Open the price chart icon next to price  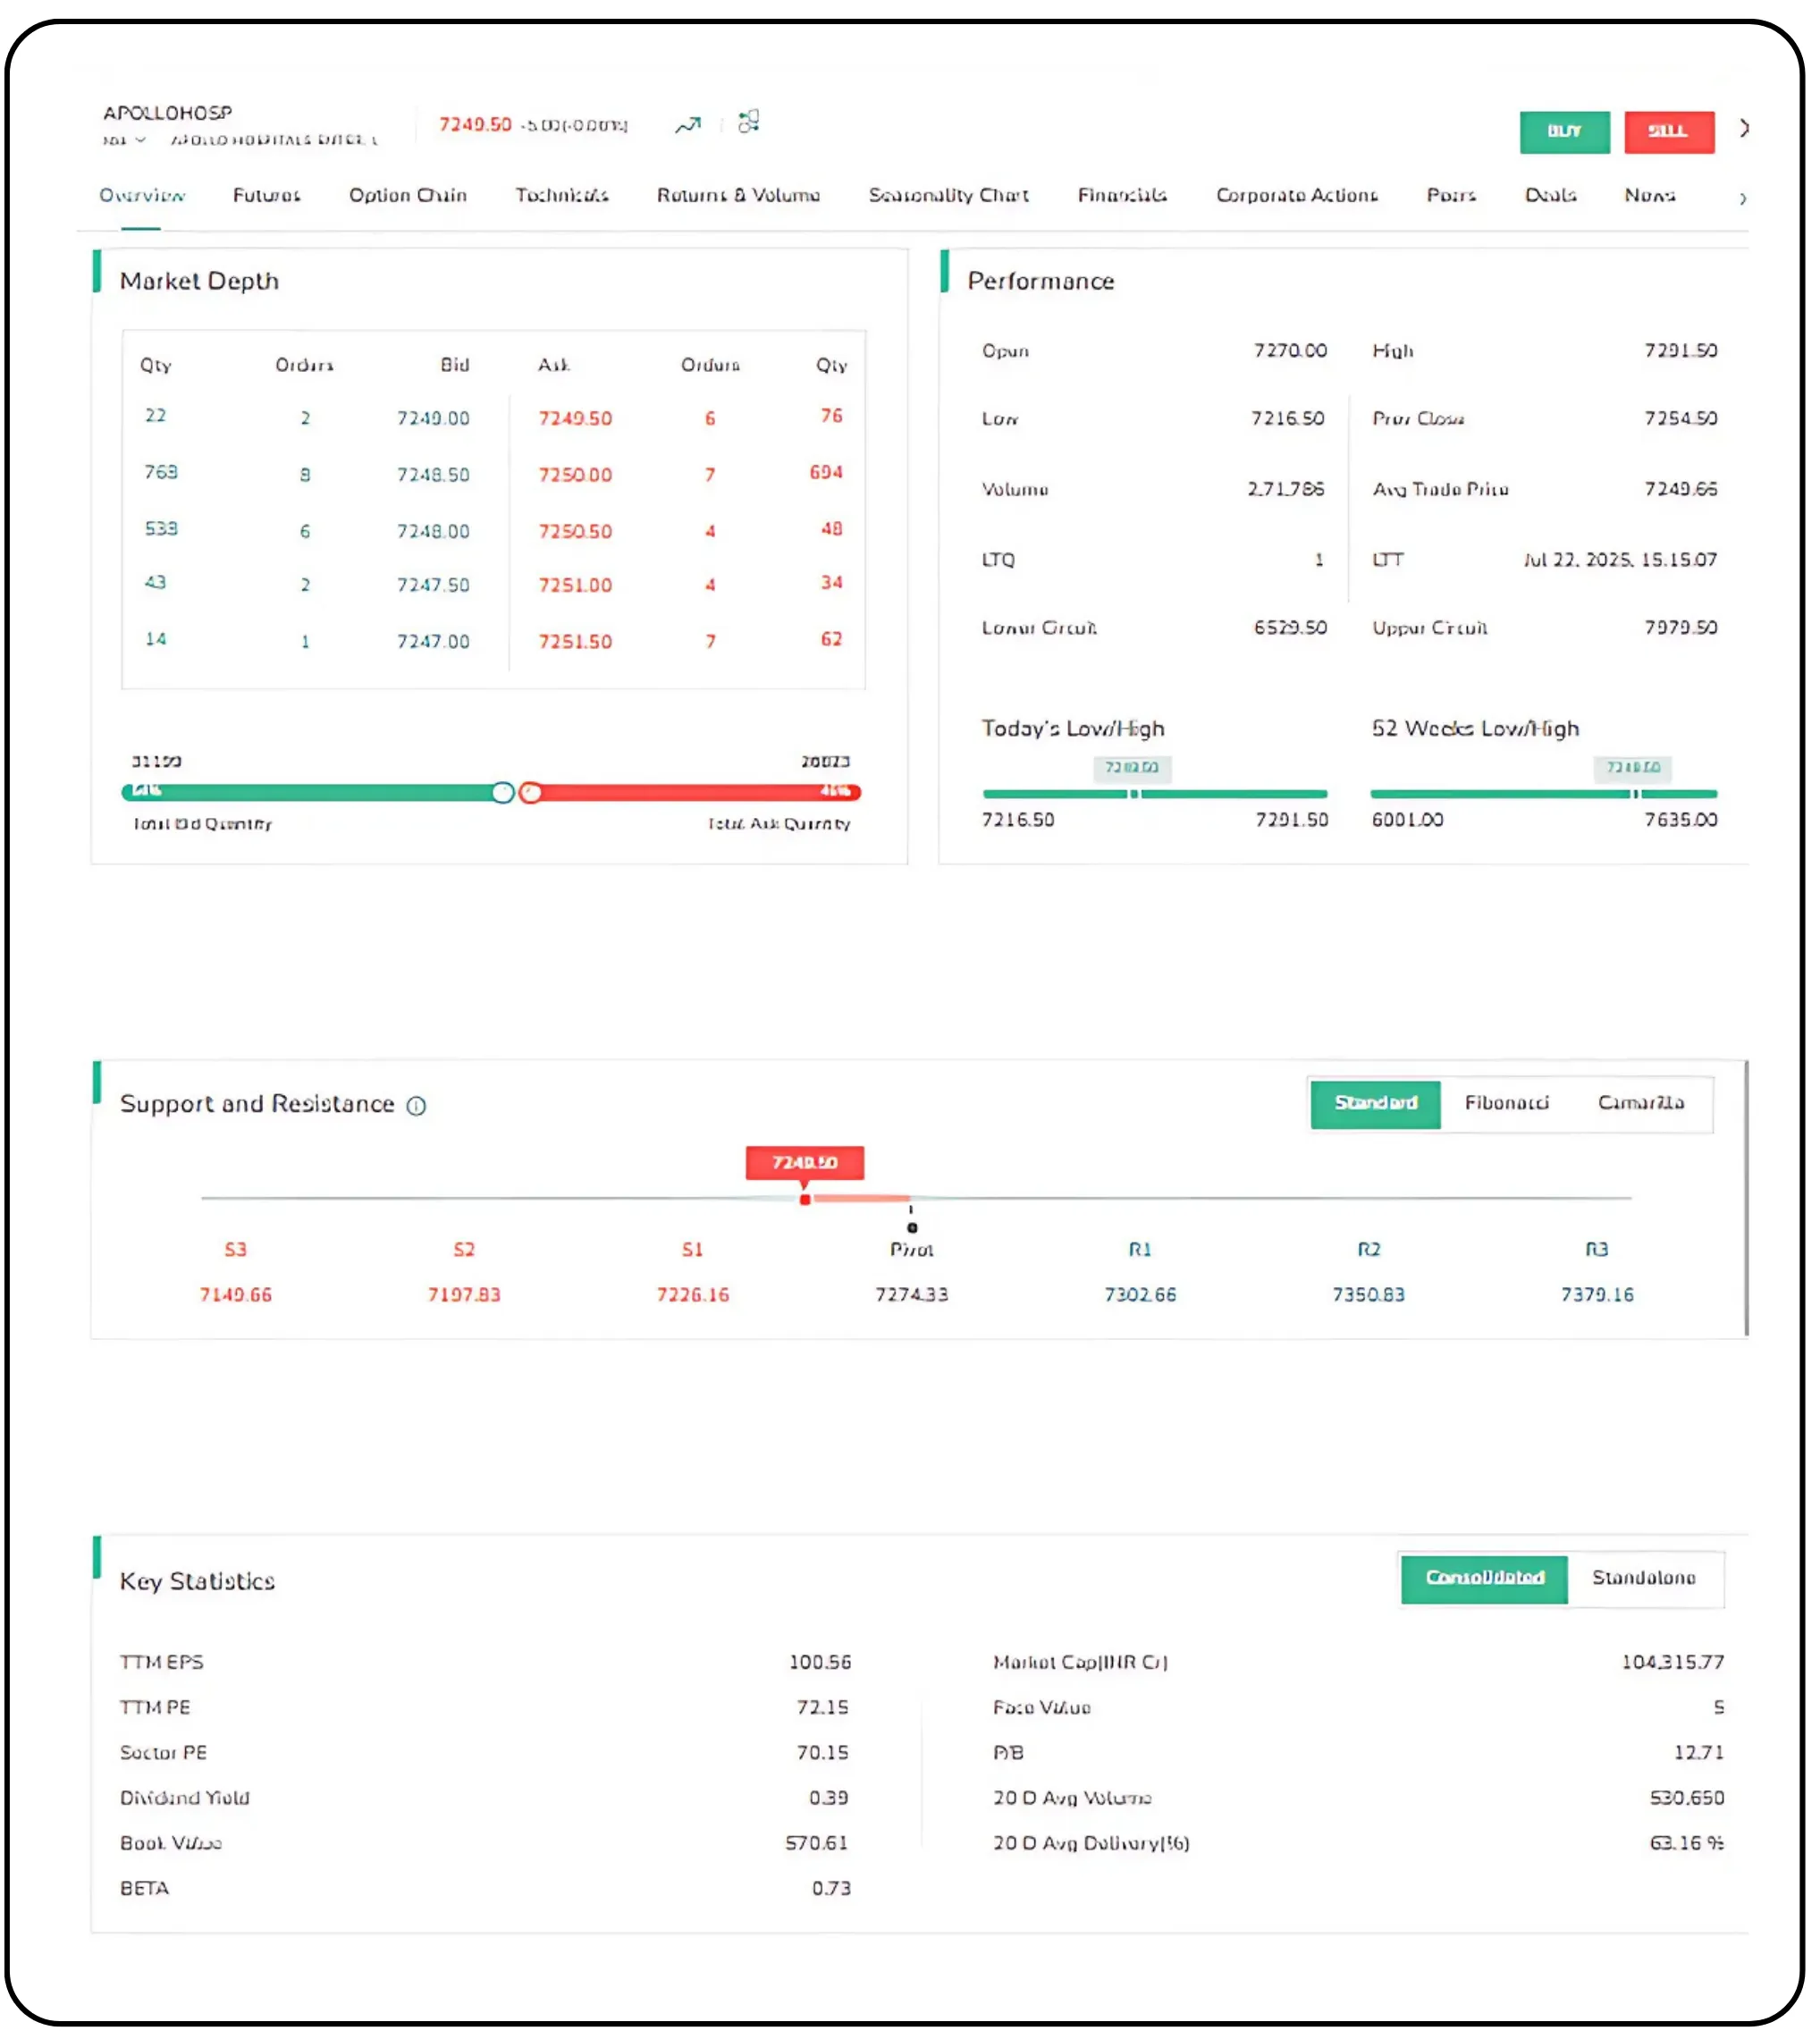[x=688, y=123]
